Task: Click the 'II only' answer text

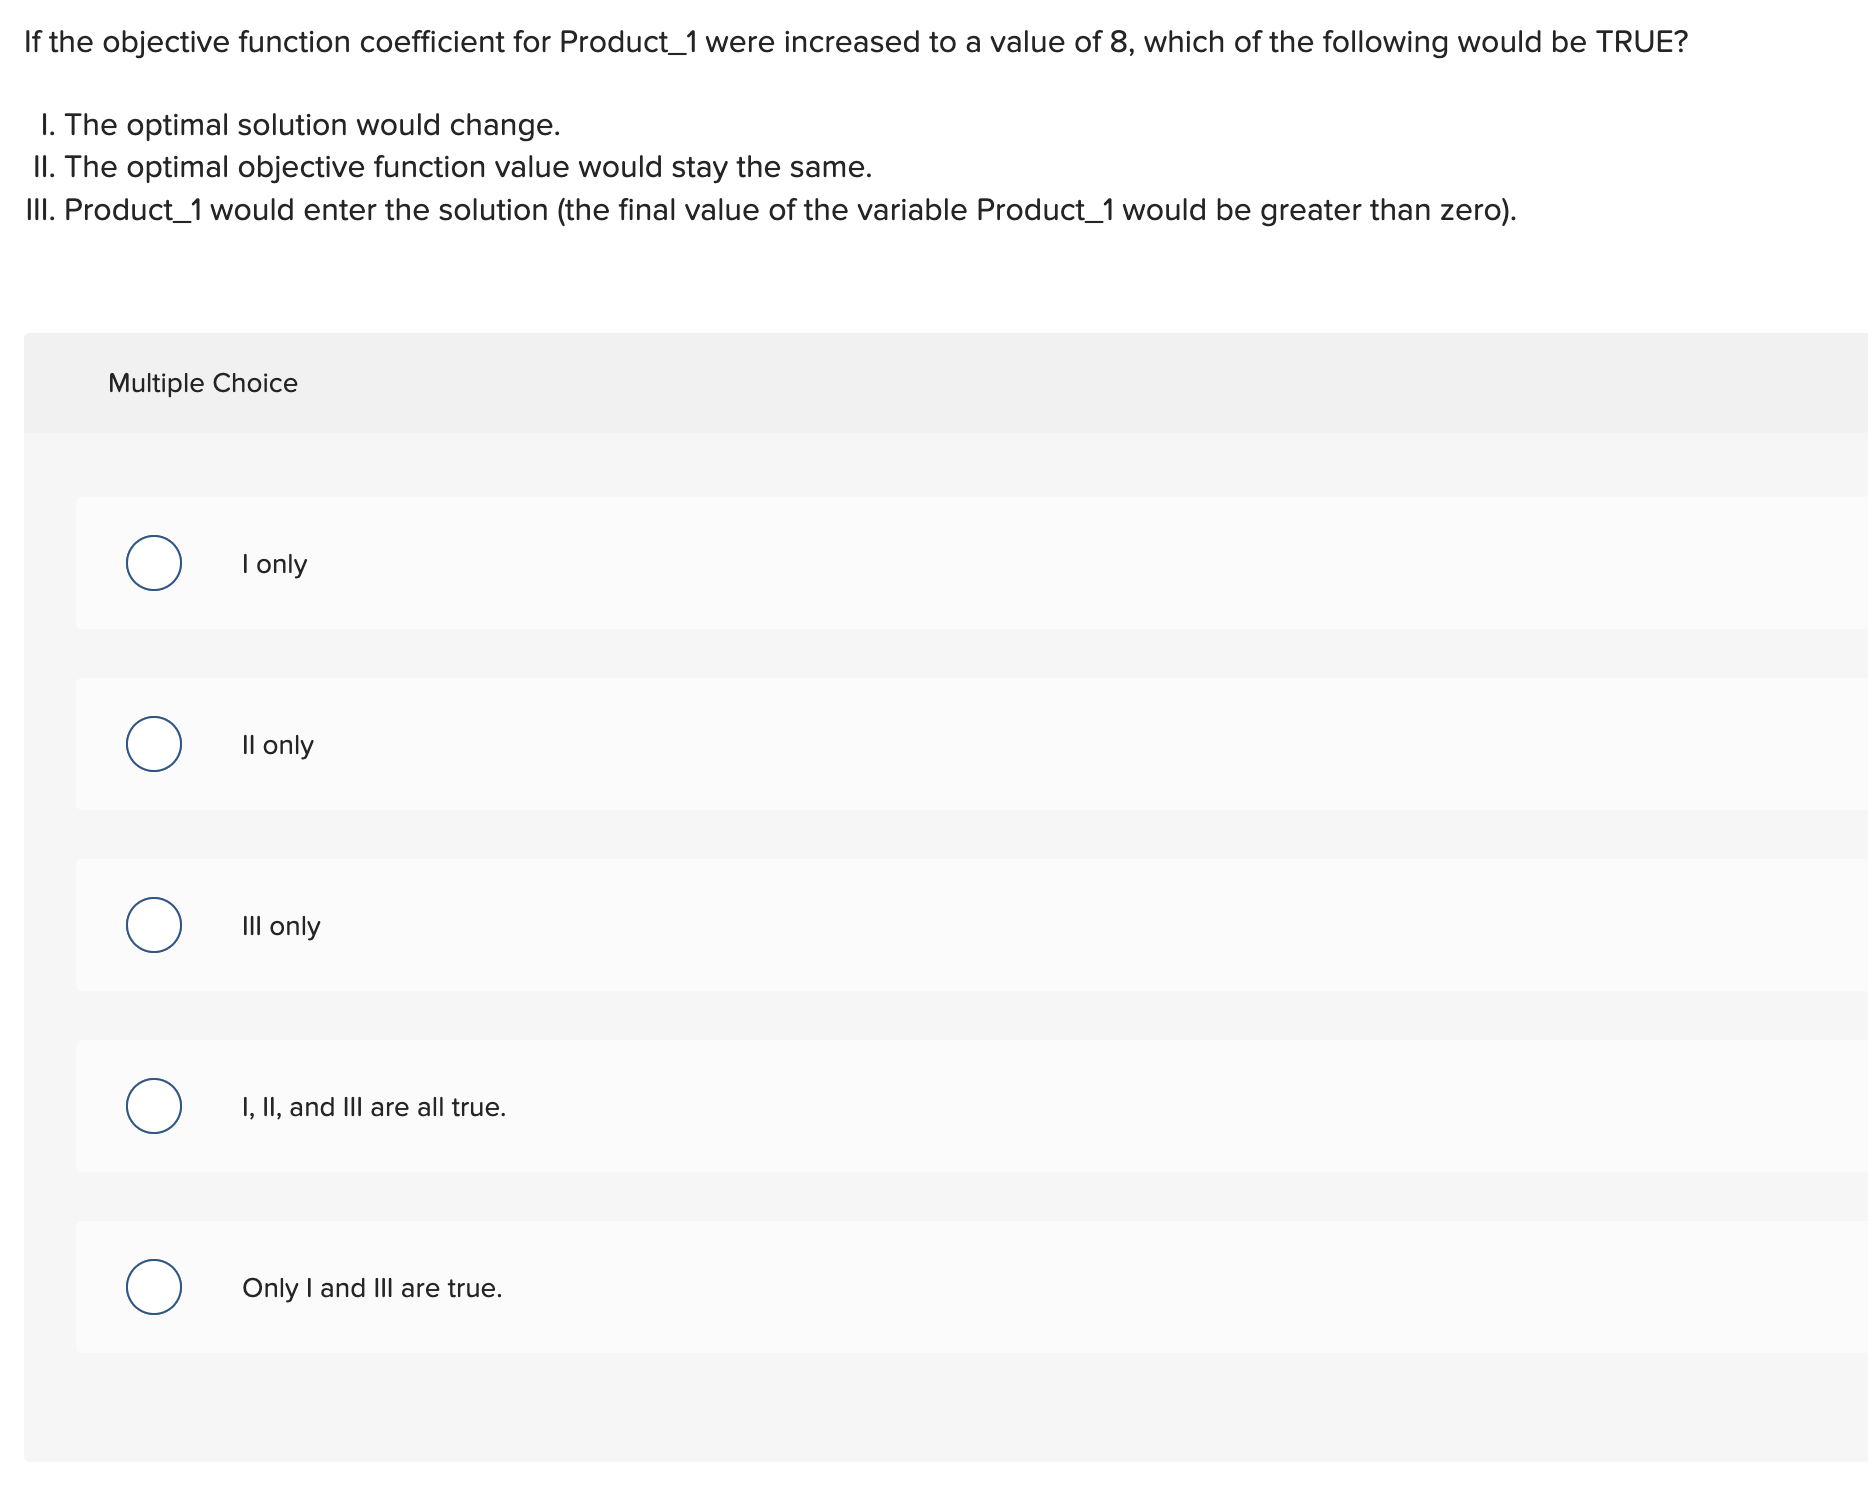Action: (x=279, y=744)
